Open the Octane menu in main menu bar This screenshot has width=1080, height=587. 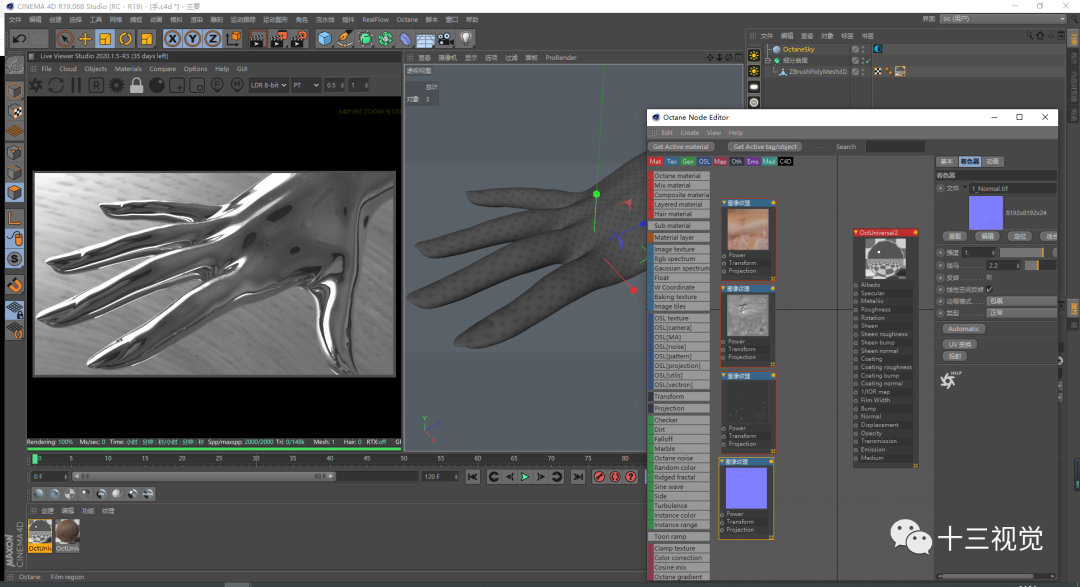pos(407,19)
